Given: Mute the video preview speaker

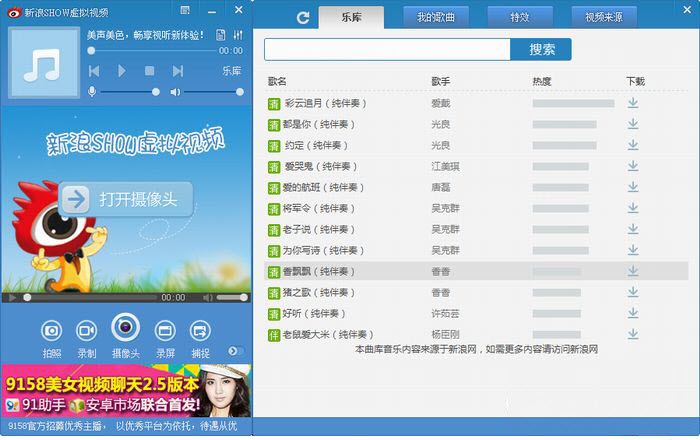Looking at the screenshot, I should (x=208, y=298).
